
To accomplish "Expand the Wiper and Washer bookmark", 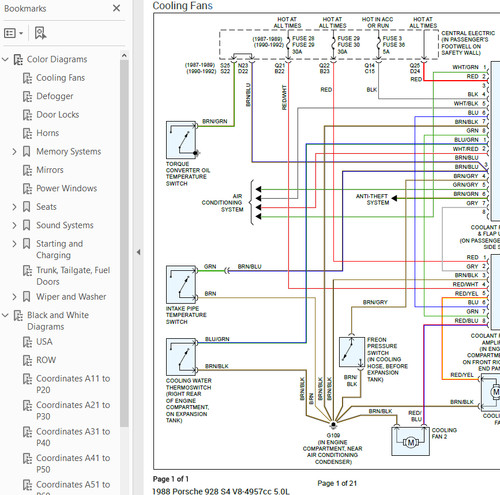I will click(x=14, y=297).
